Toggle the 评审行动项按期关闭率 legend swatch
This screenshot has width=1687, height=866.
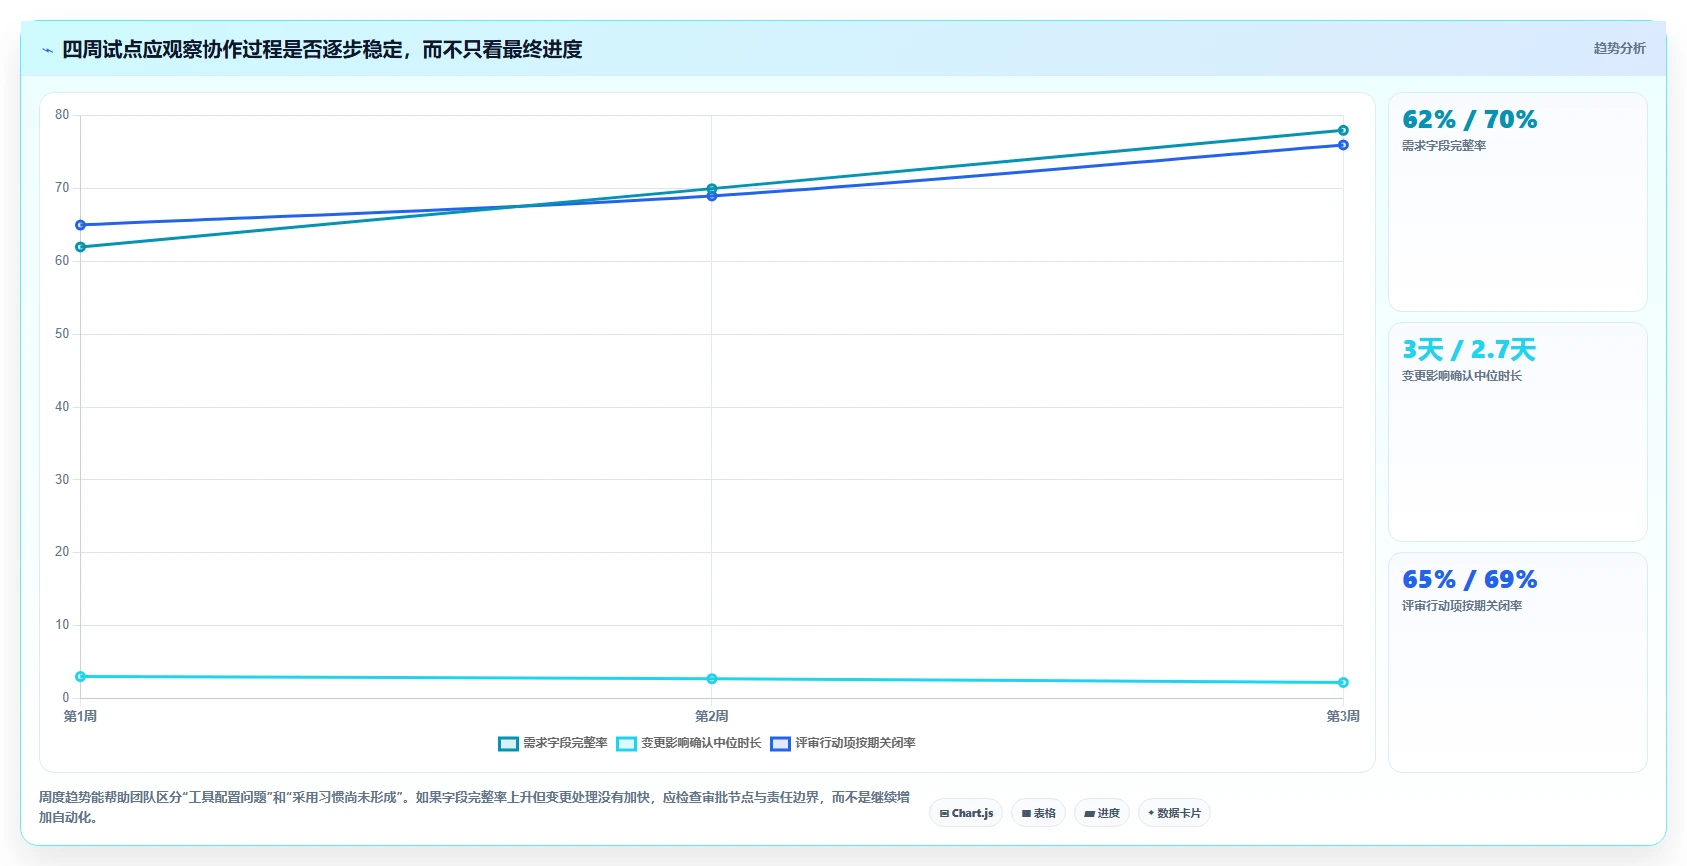780,743
